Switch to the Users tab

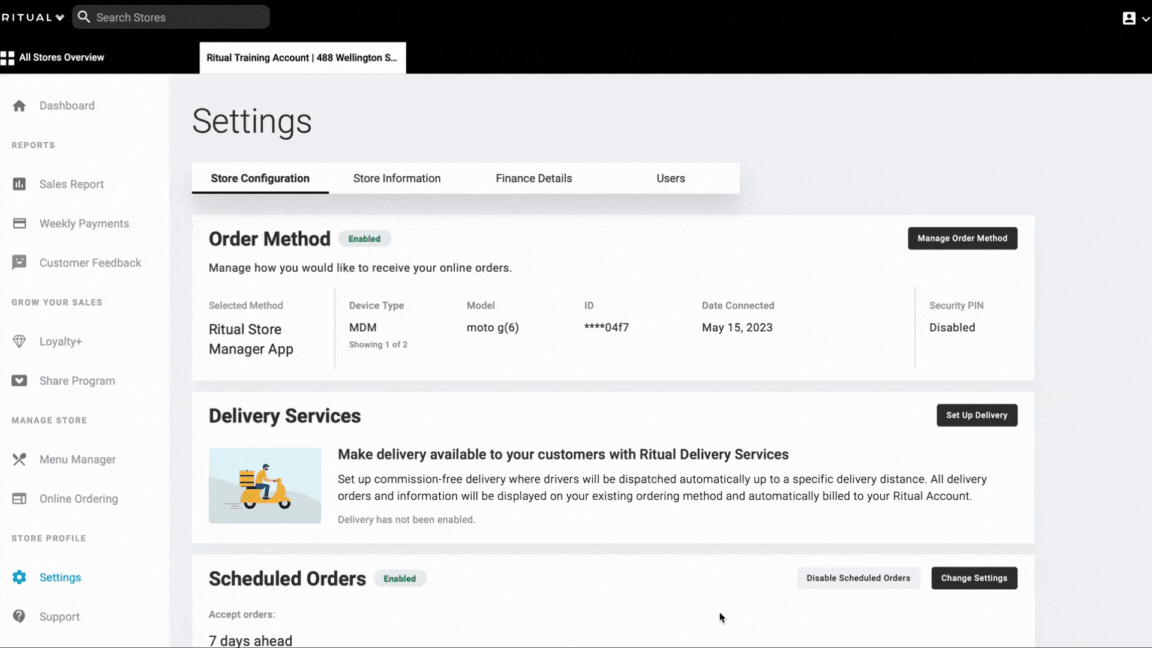pyautogui.click(x=671, y=179)
